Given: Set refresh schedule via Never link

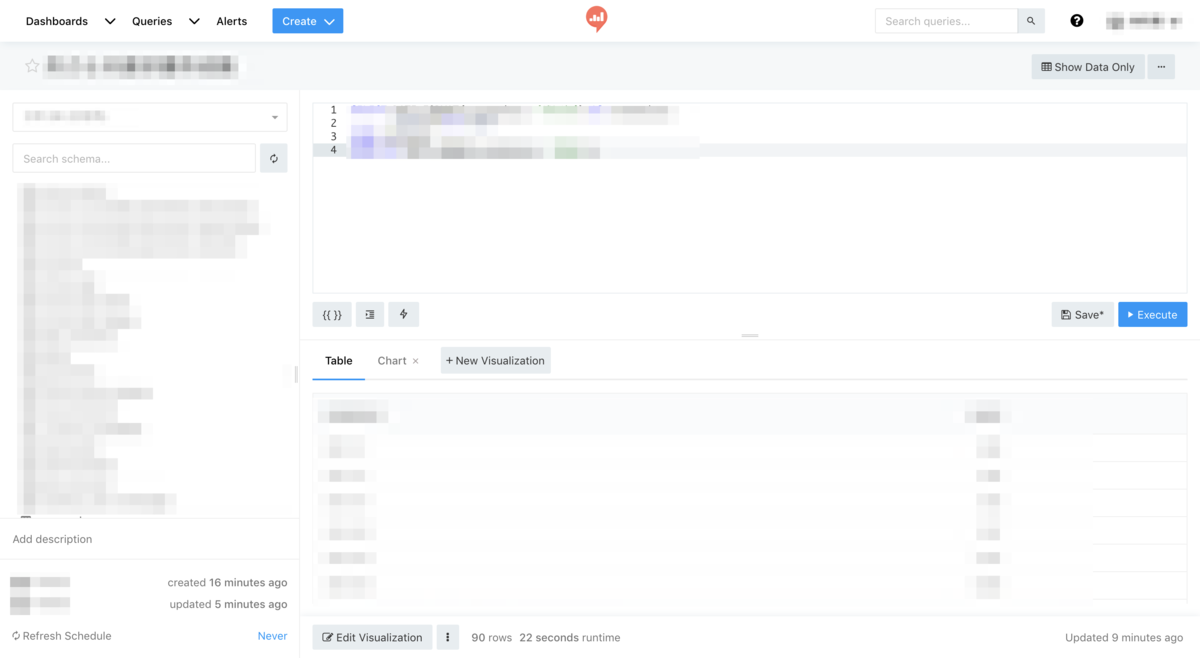Looking at the screenshot, I should pos(272,636).
